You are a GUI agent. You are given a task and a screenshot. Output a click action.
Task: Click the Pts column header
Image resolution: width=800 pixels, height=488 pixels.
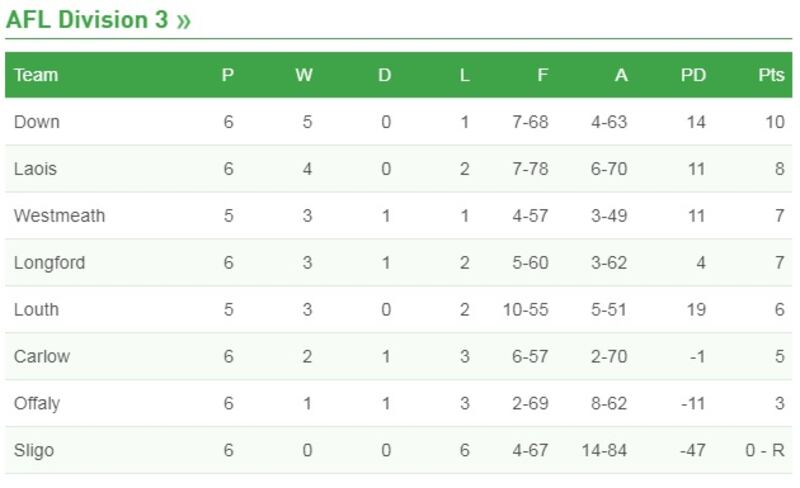coord(771,75)
